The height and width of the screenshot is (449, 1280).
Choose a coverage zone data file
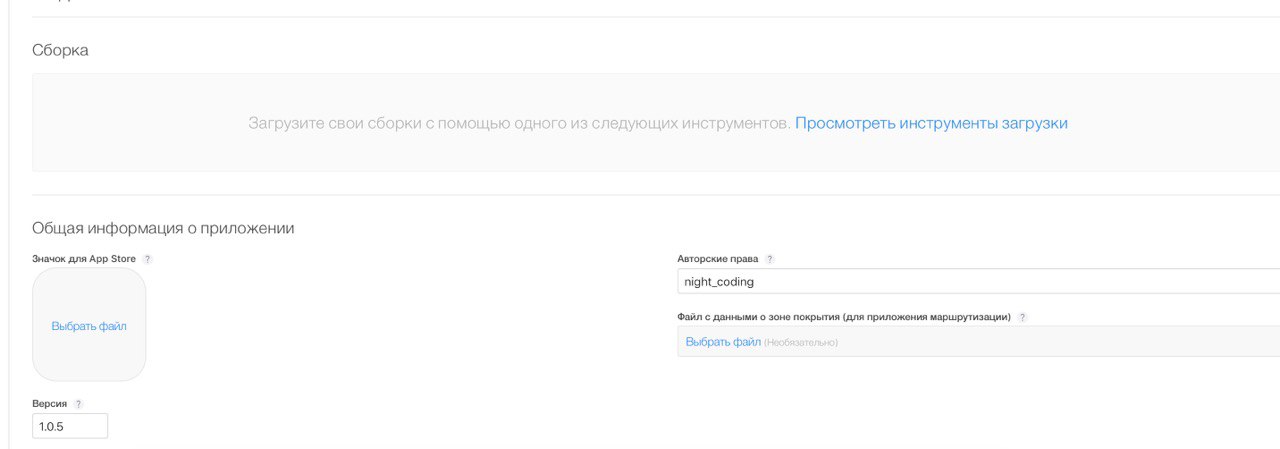tap(723, 342)
